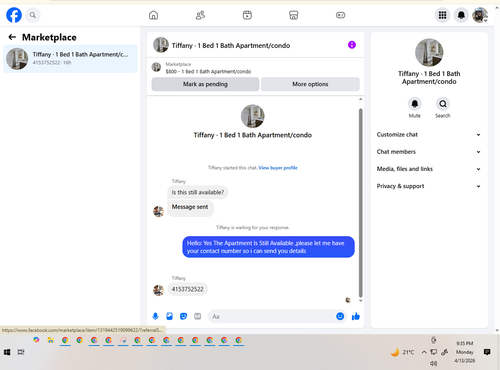Image resolution: width=500 pixels, height=370 pixels.
Task: Open File Explorer from the taskbar
Action: (x=50, y=340)
